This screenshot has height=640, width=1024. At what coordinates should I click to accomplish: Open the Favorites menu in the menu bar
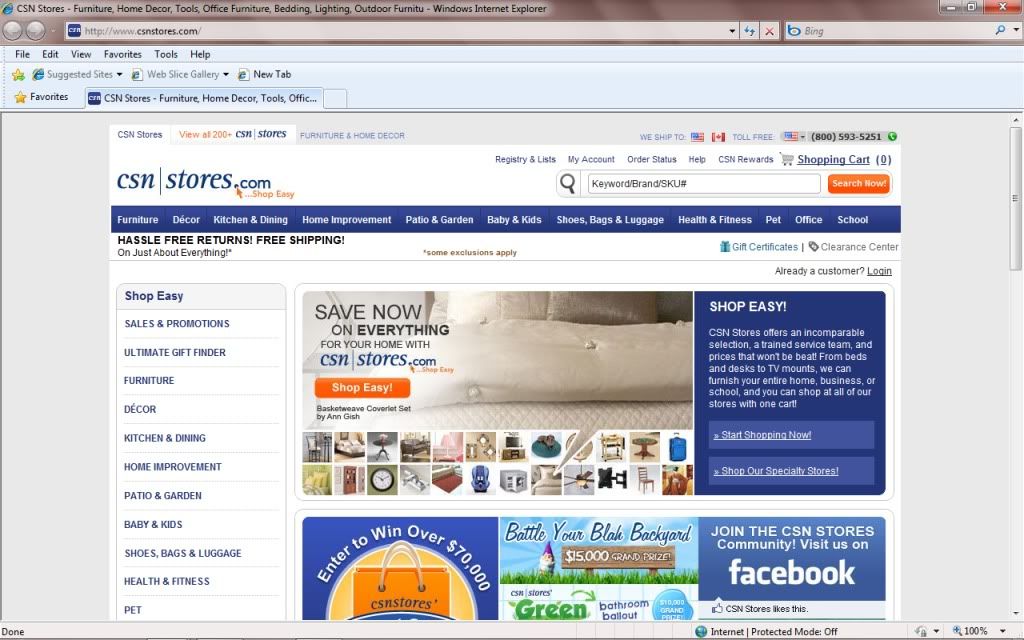point(123,54)
